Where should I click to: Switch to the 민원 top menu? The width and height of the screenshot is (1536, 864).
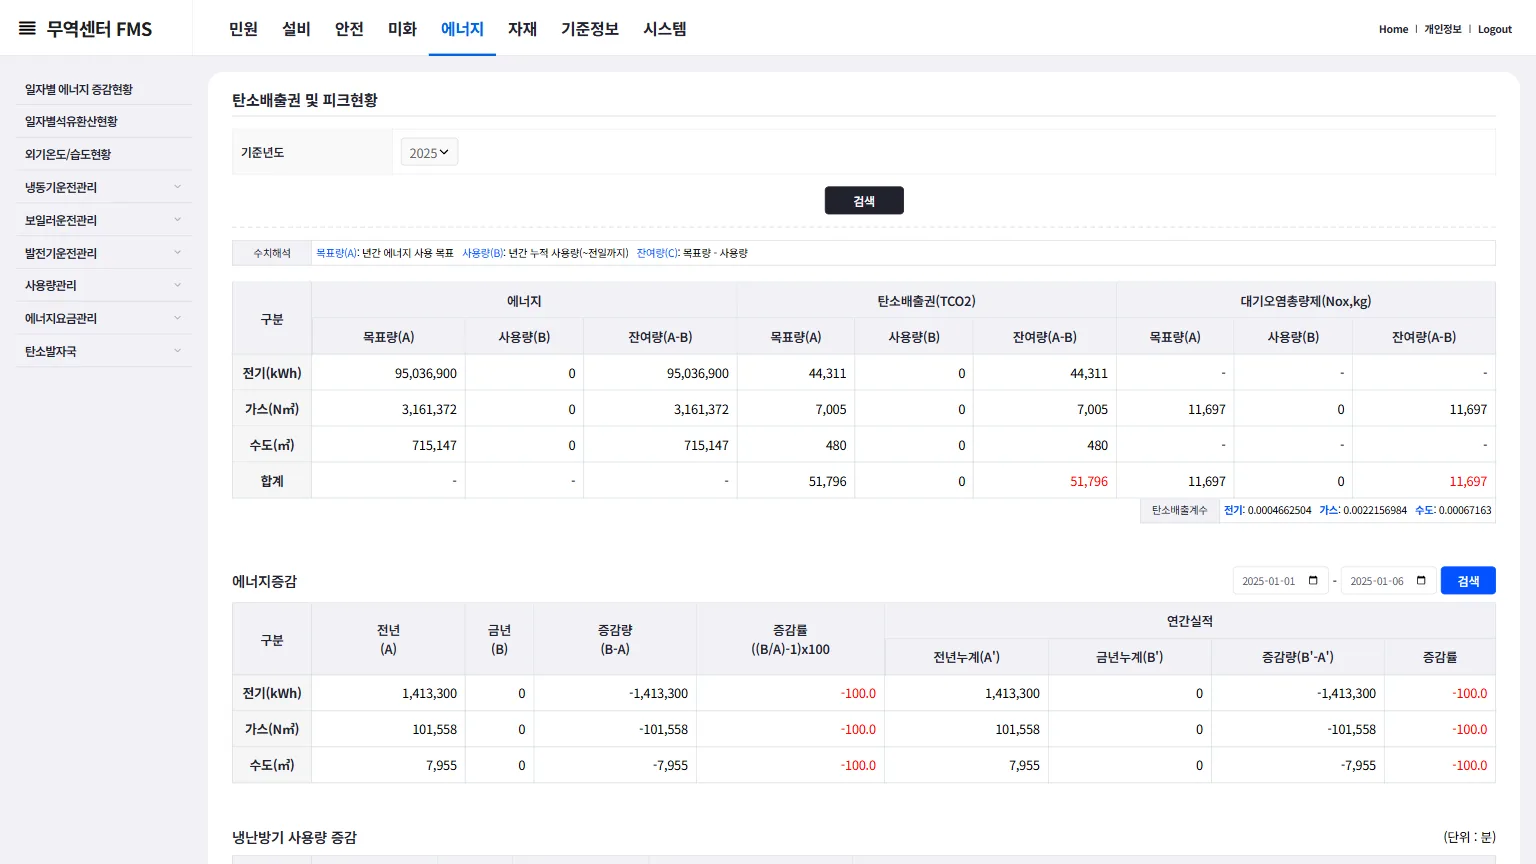point(243,29)
